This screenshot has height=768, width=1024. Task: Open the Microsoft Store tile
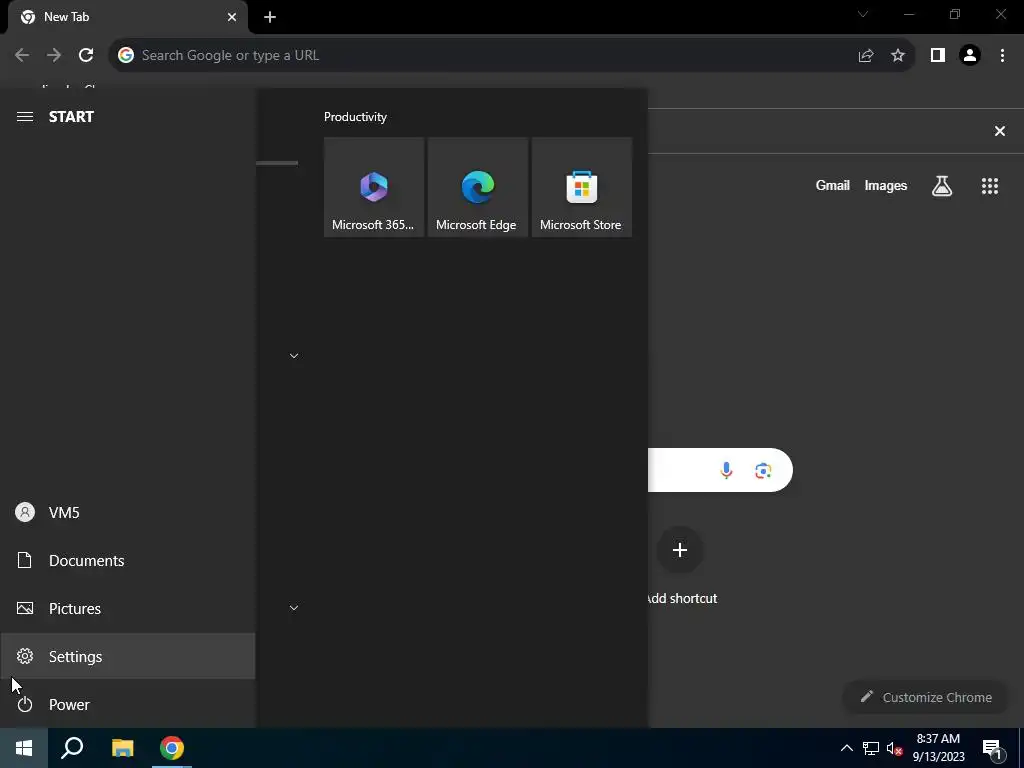(x=581, y=187)
